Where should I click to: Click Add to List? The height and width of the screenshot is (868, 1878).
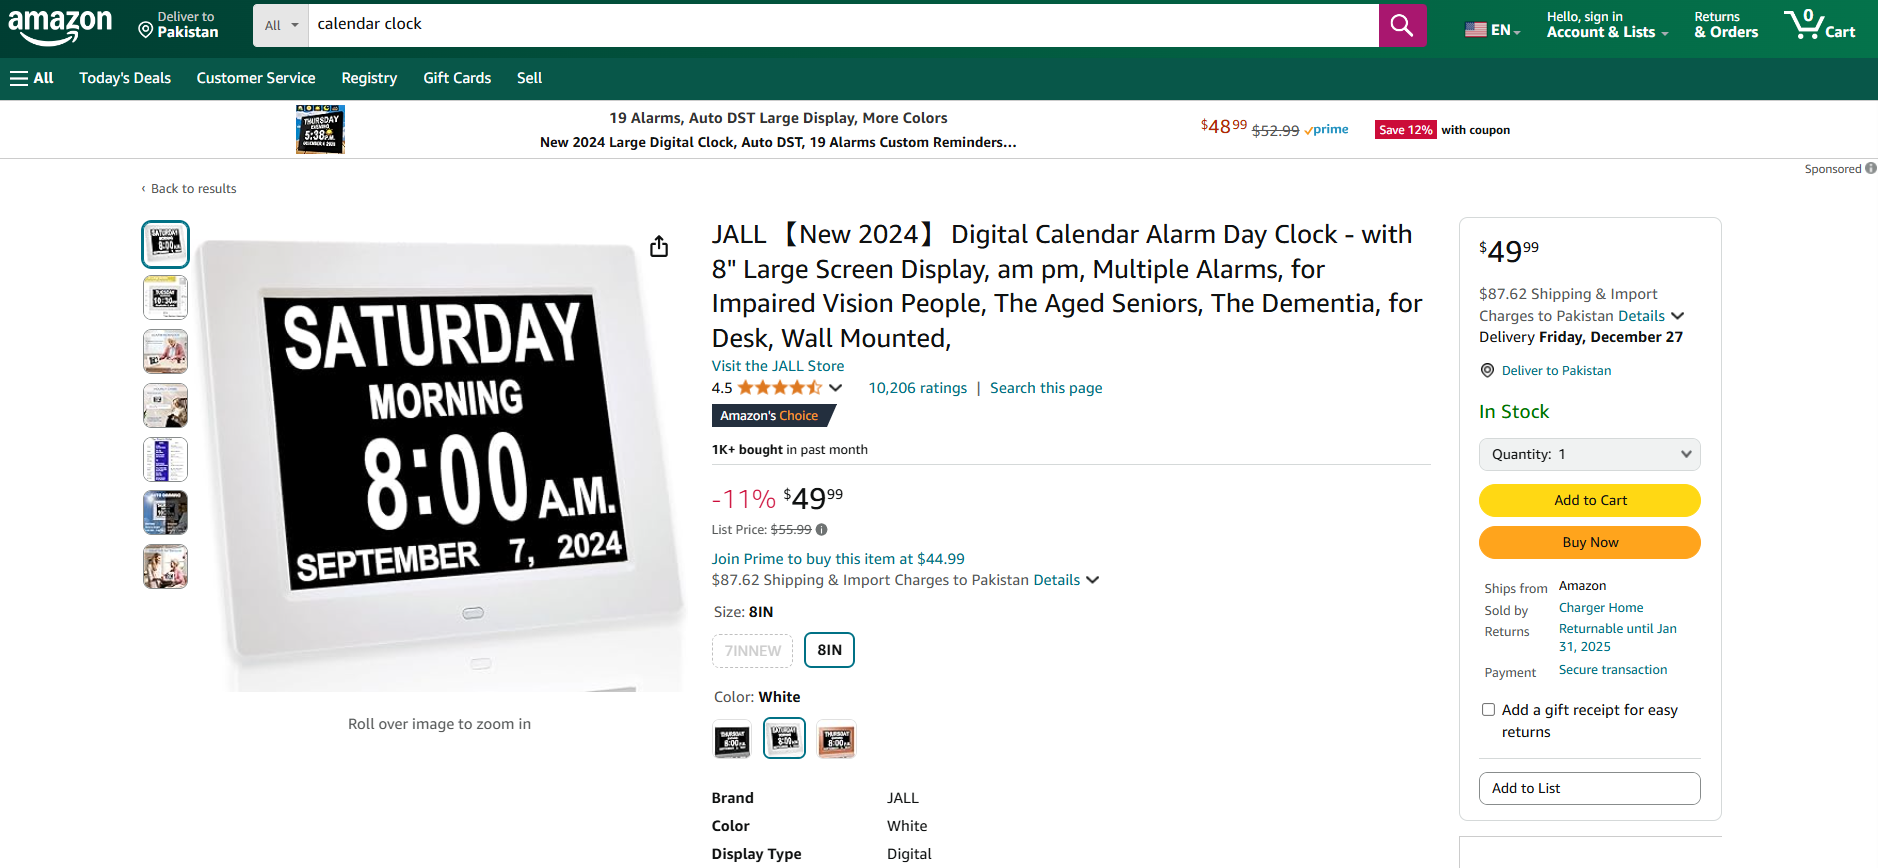1589,788
